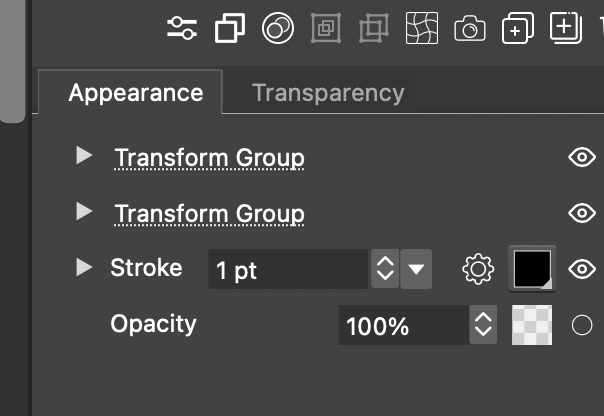Toggle the Stroke visibility eye
This screenshot has width=604, height=416.
pyautogui.click(x=581, y=268)
